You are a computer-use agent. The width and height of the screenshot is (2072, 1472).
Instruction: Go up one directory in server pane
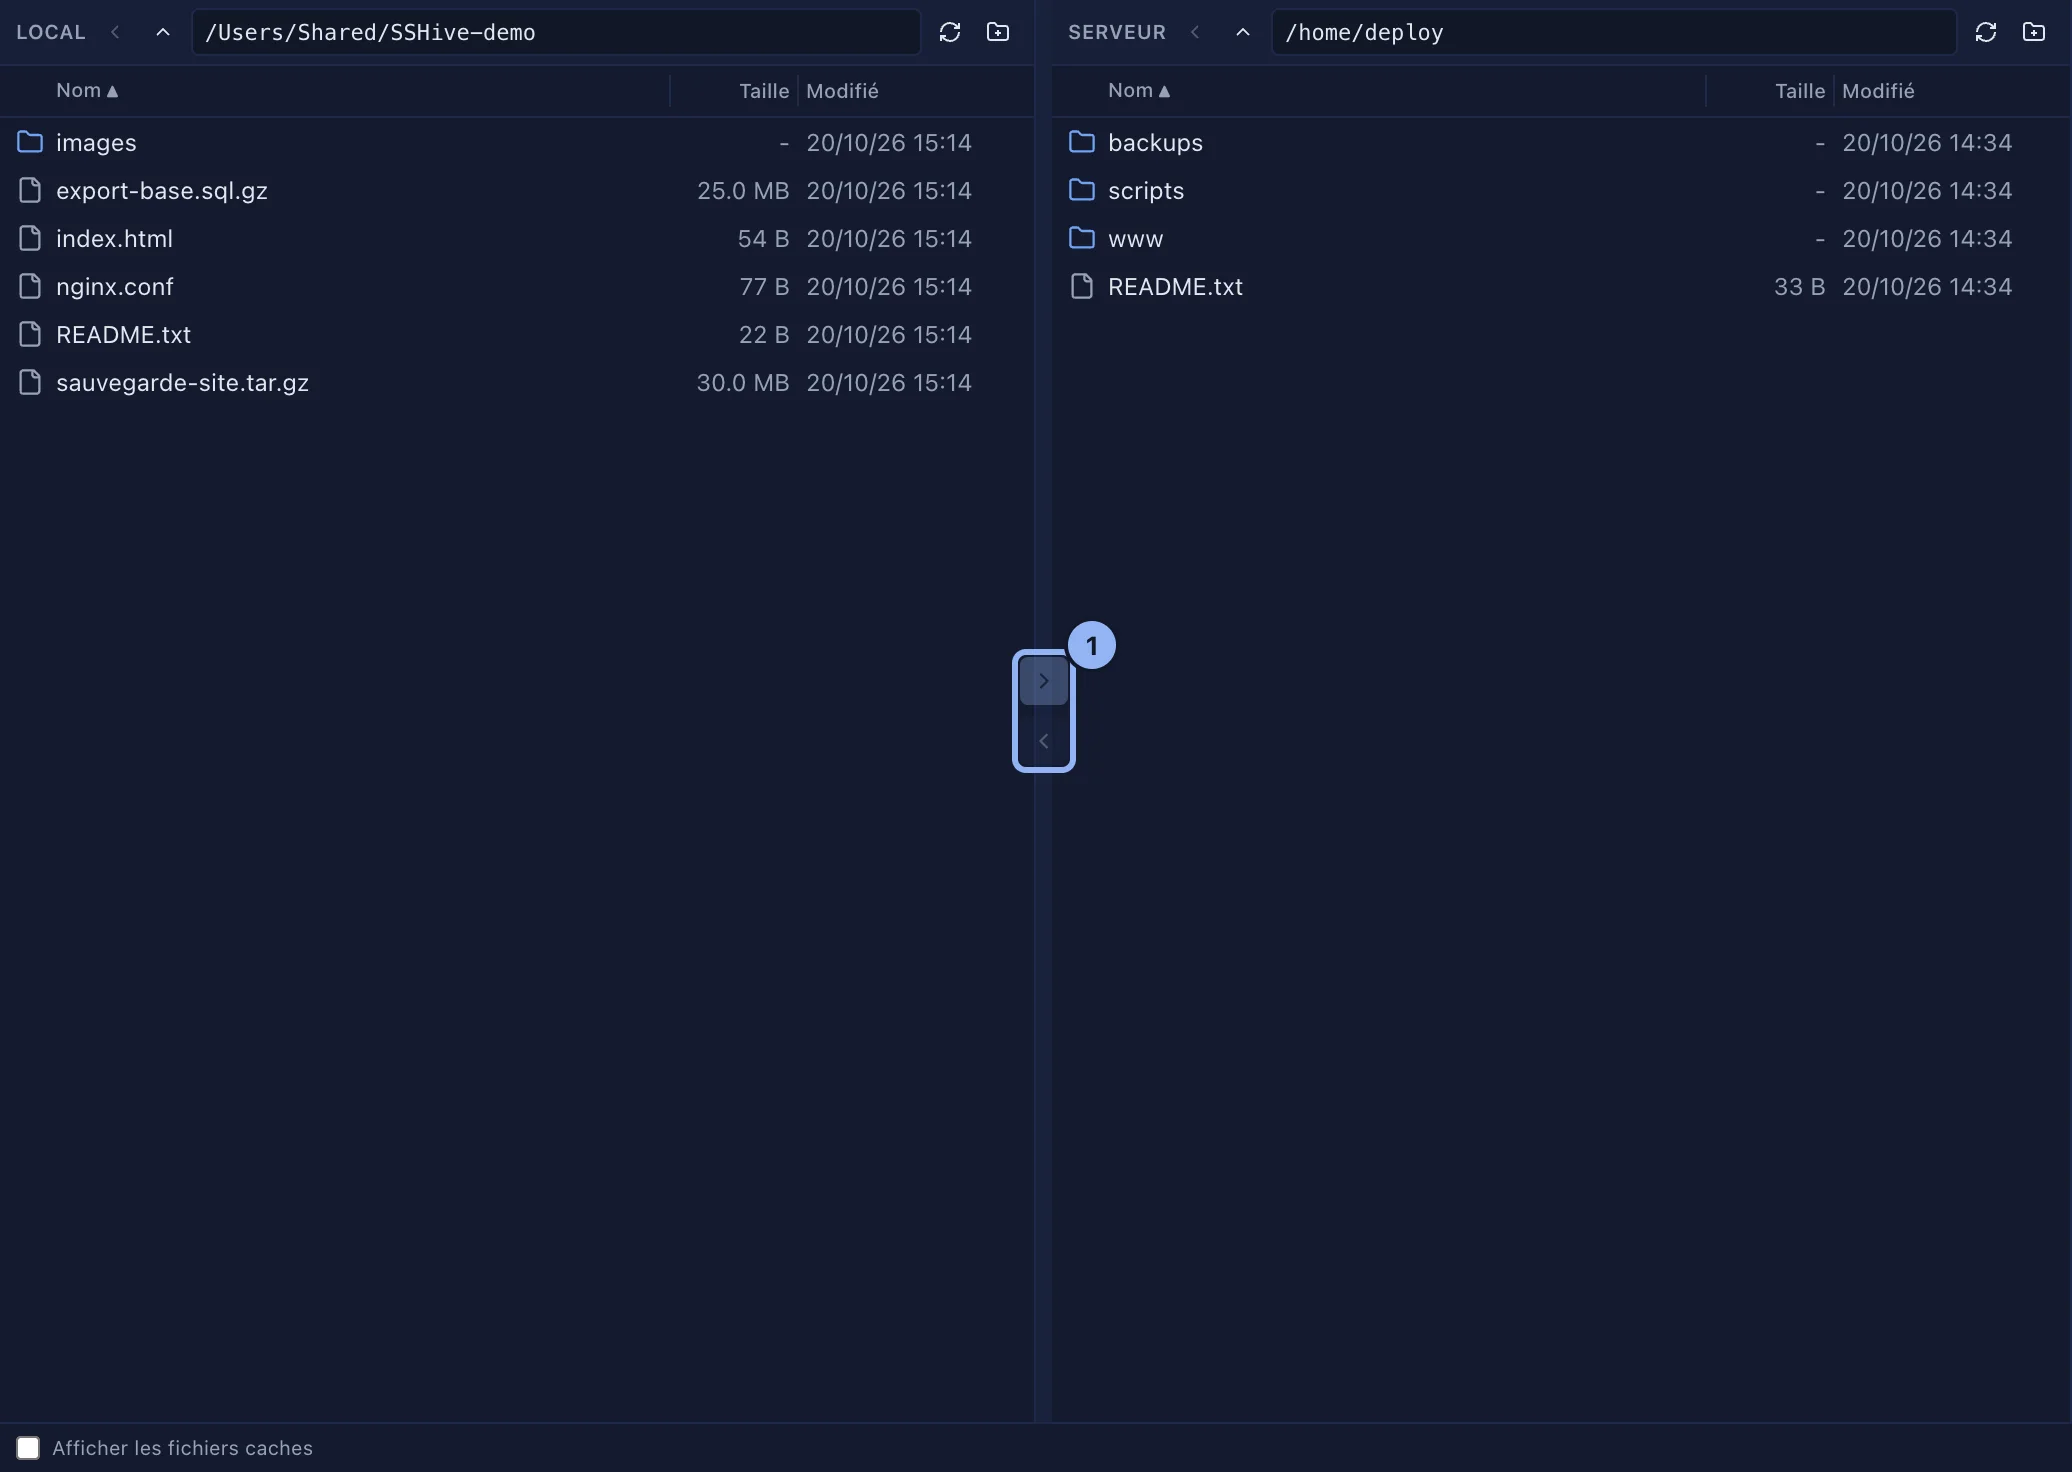[1243, 32]
